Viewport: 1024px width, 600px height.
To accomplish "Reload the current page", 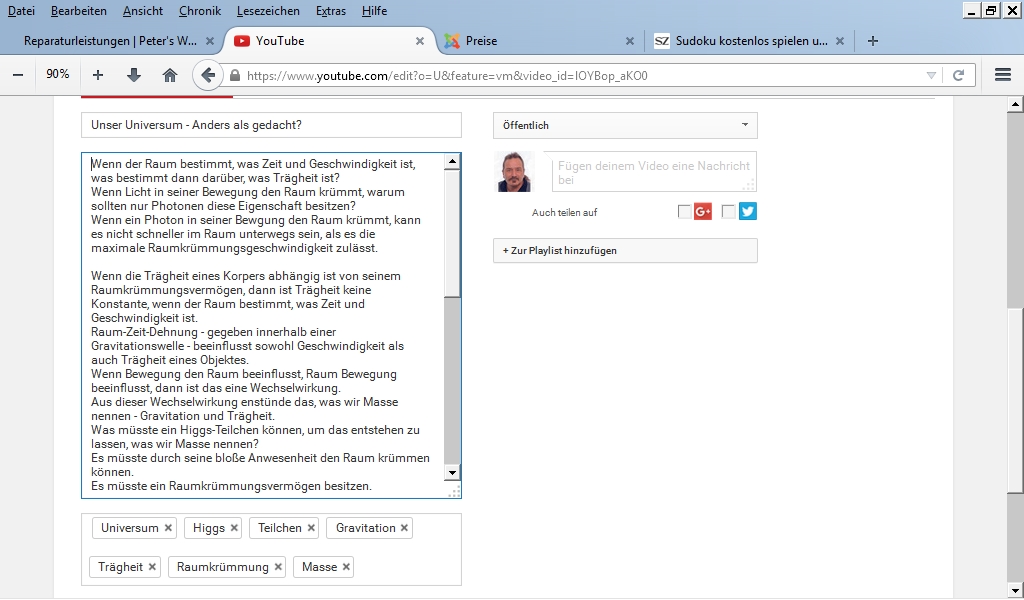I will tap(958, 75).
